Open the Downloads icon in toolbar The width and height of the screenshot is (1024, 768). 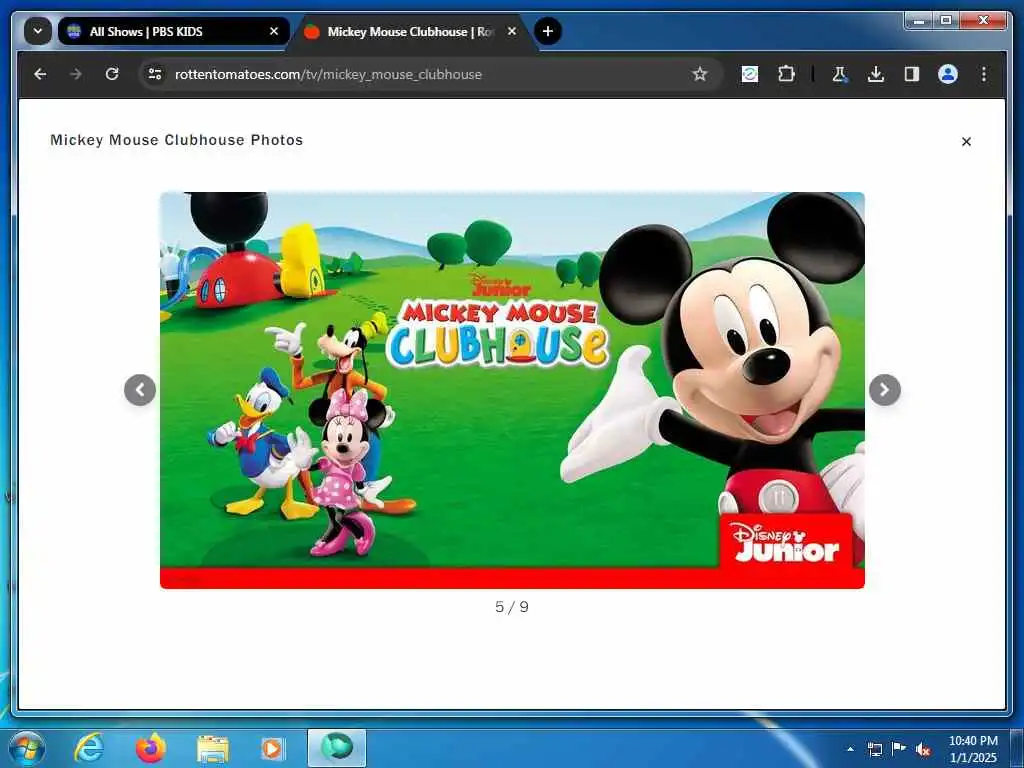pos(876,74)
